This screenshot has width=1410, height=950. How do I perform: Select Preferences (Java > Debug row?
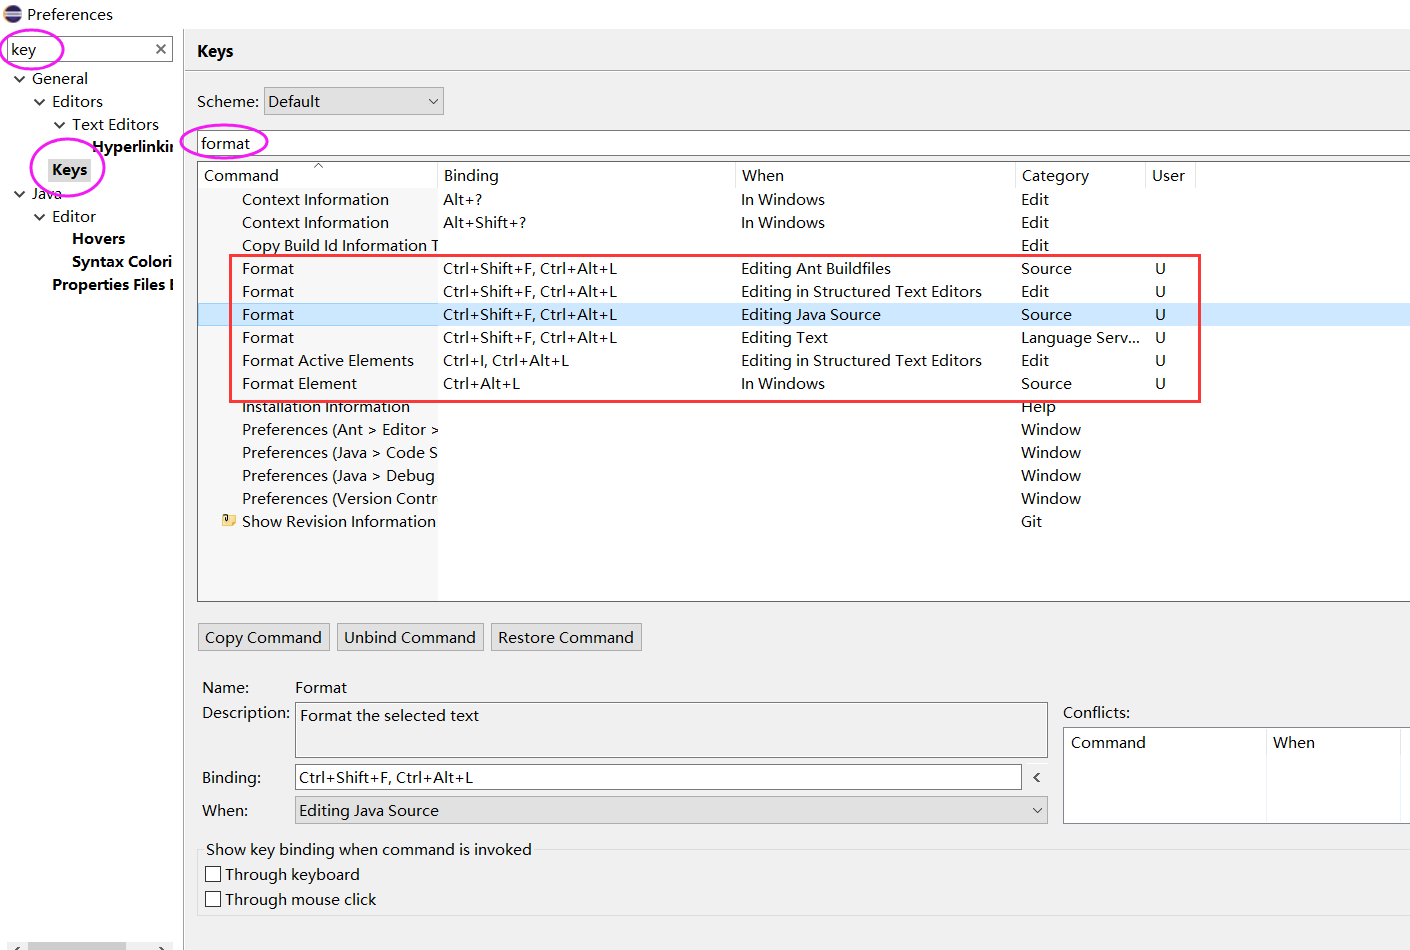coord(804,475)
